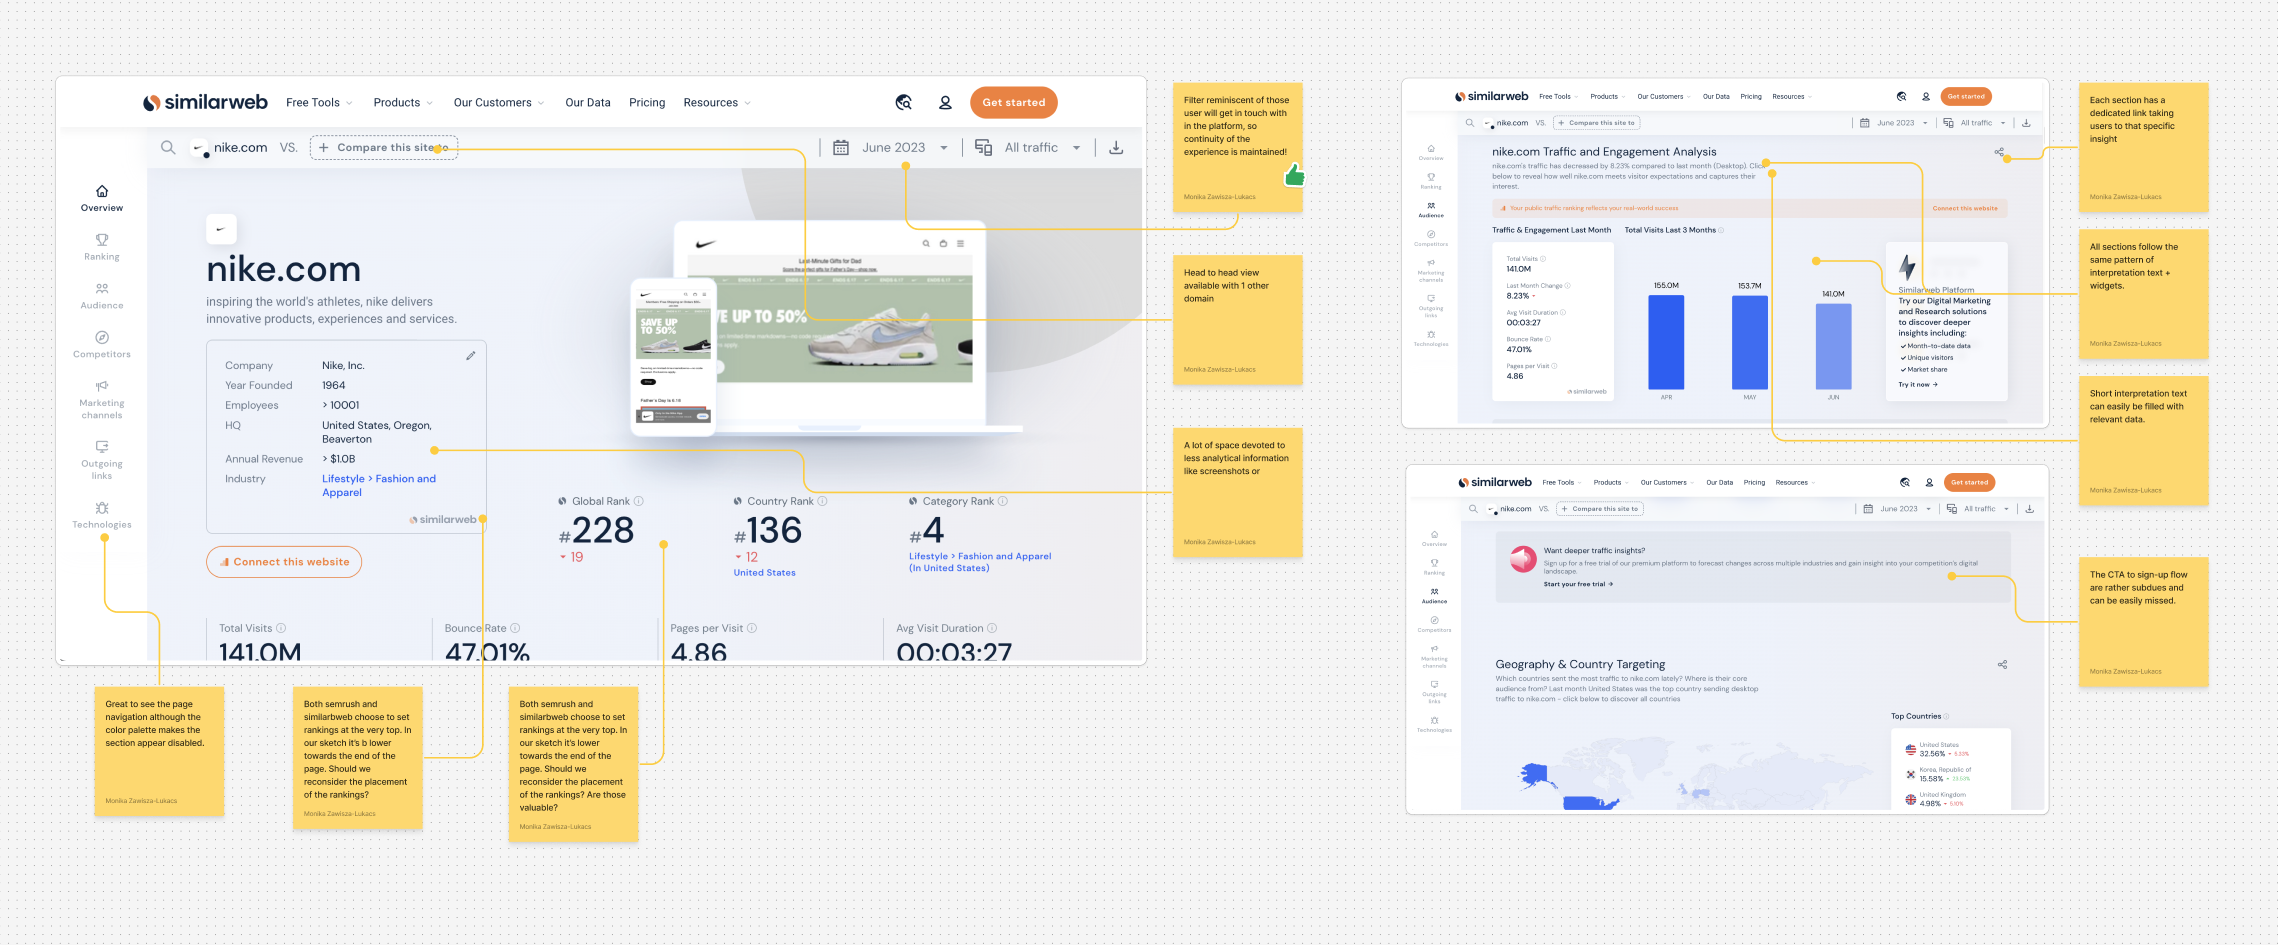Click the download icon in large screenshot's filter bar
2278x945 pixels.
point(1116,148)
